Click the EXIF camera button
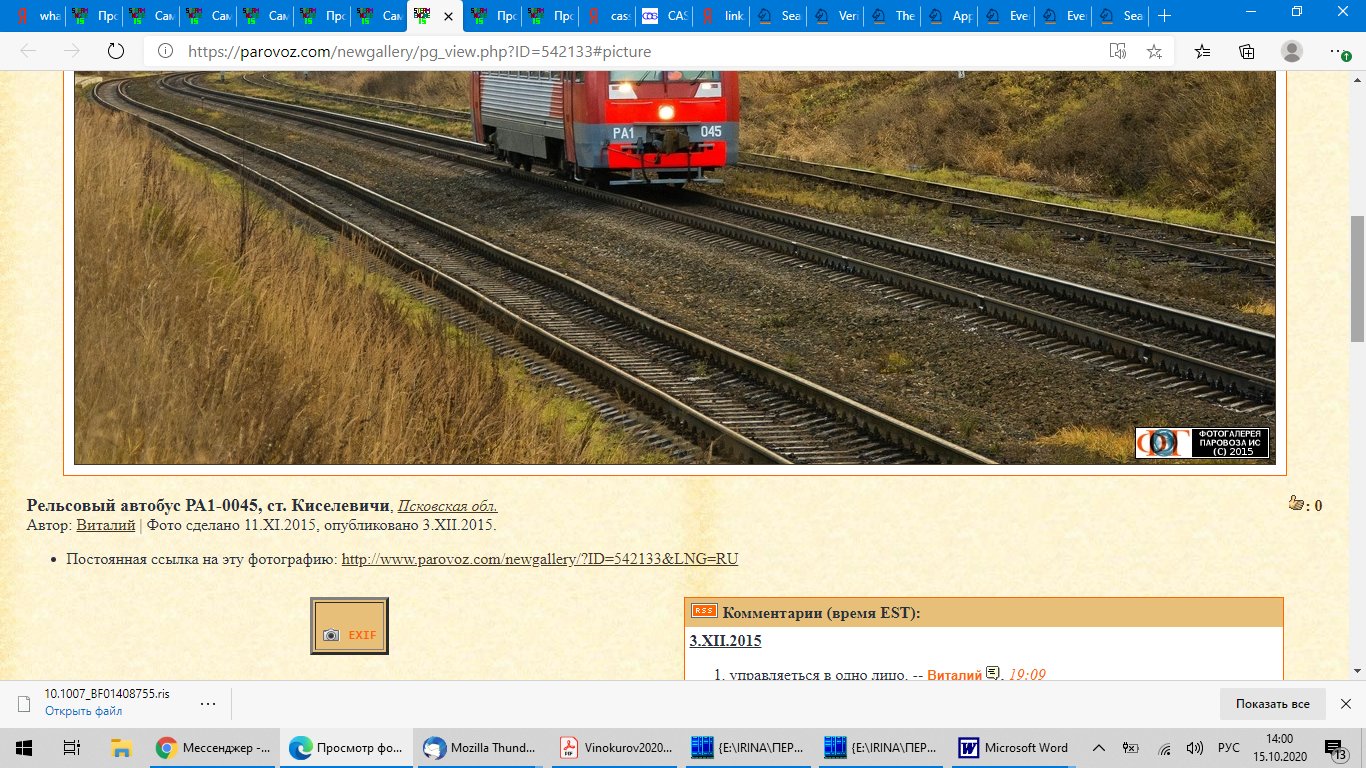Screen dimensions: 1366x768 pos(349,626)
